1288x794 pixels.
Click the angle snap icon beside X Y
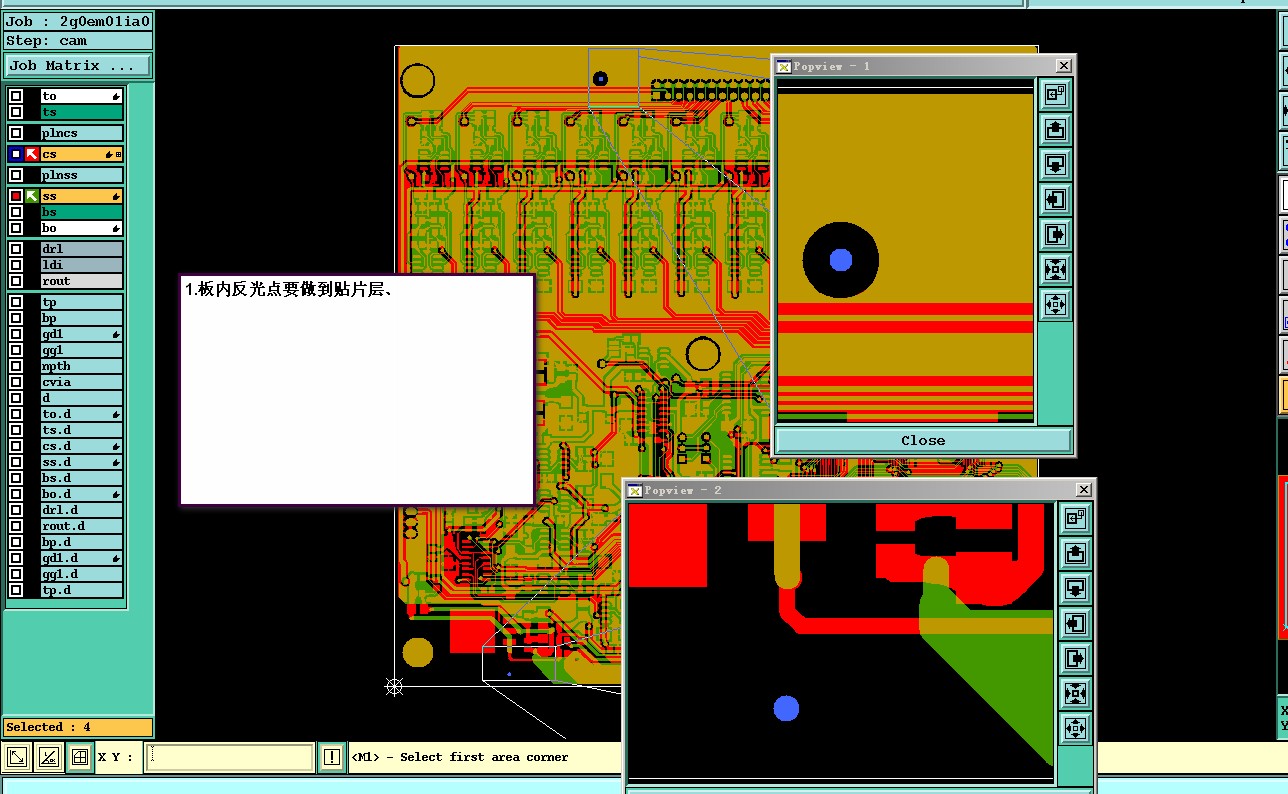tap(48, 758)
